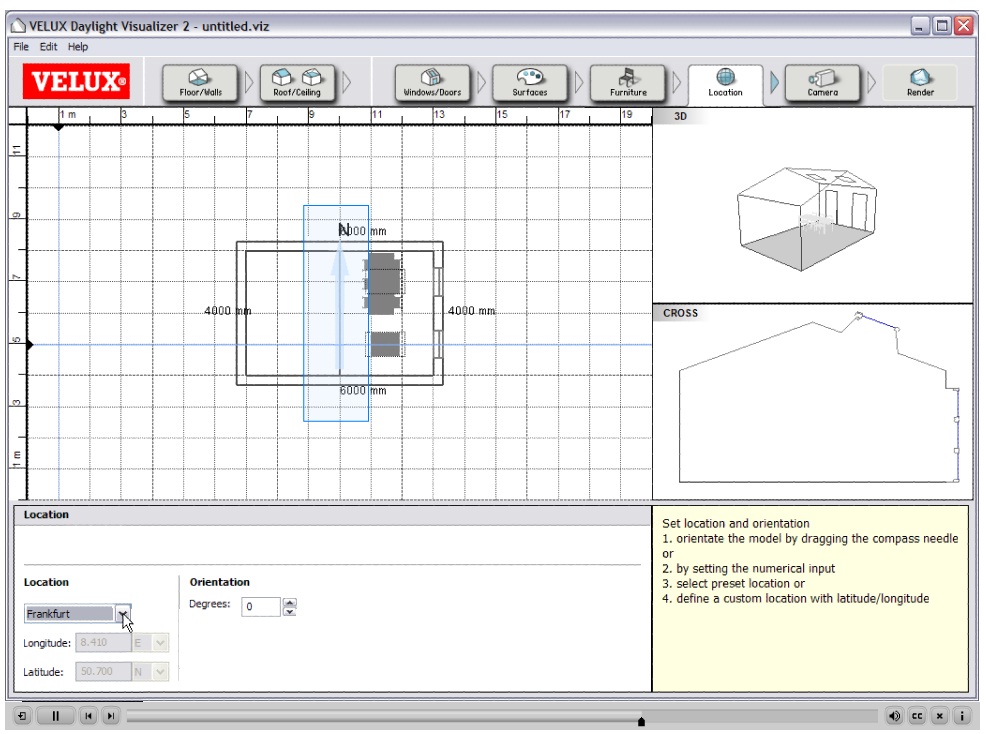Image resolution: width=988 pixels, height=734 pixels.
Task: Click the Latitude 50.700 field
Action: (103, 672)
